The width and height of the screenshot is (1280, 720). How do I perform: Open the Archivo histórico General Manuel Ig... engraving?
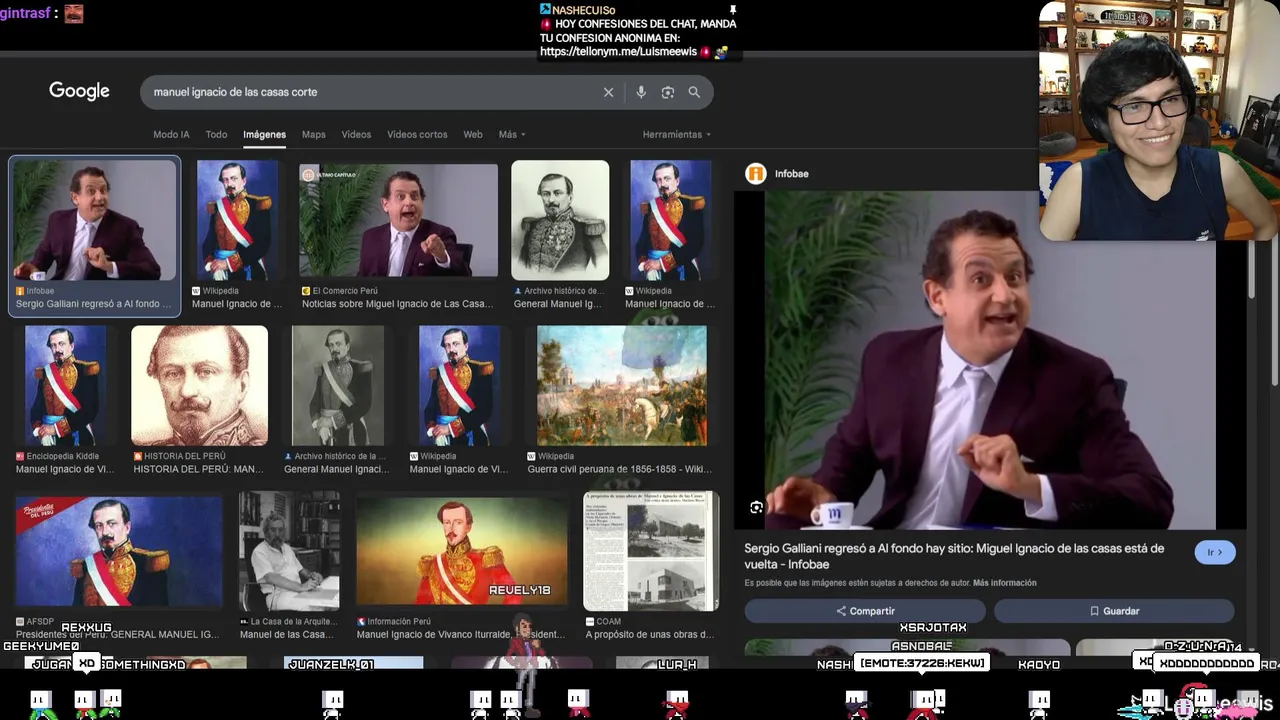(x=560, y=220)
